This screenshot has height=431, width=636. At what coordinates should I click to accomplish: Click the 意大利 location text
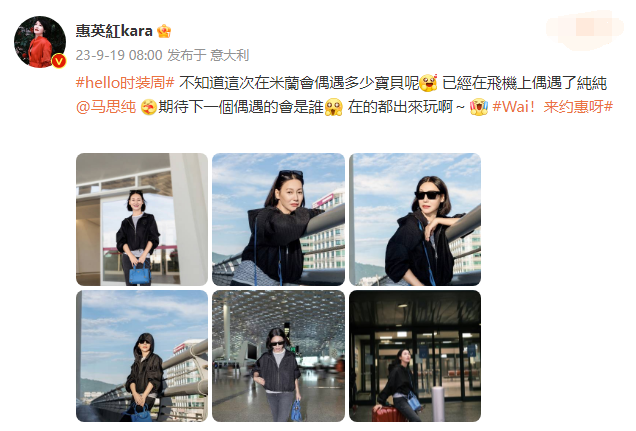coord(229,55)
